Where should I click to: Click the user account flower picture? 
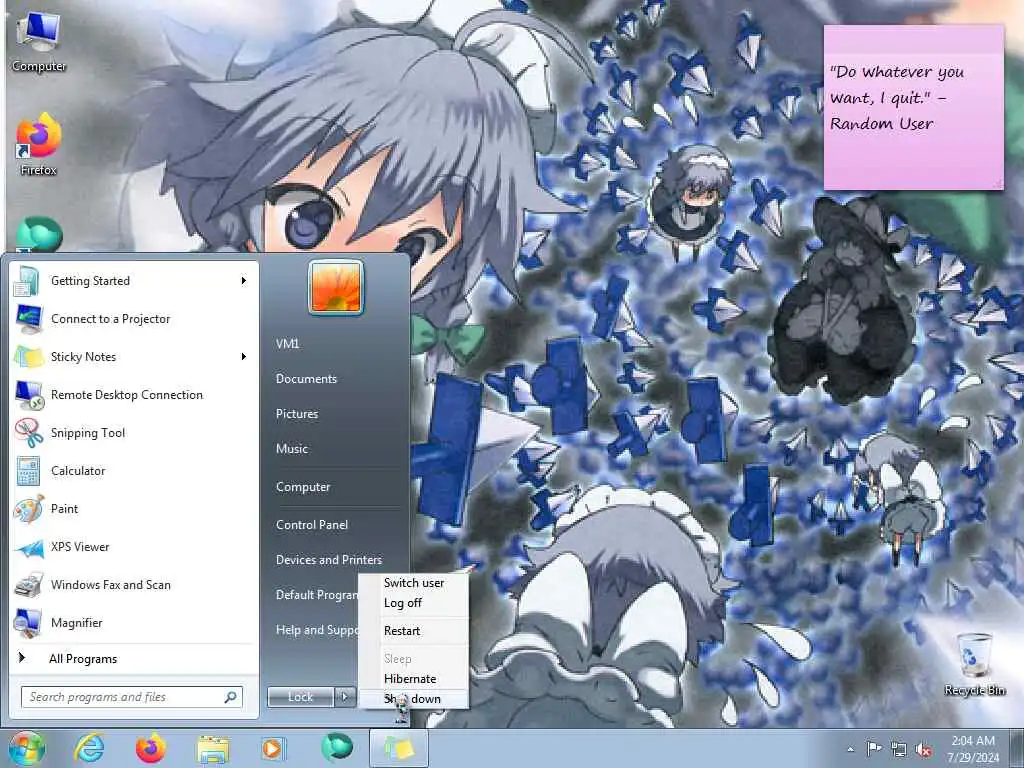tap(336, 287)
